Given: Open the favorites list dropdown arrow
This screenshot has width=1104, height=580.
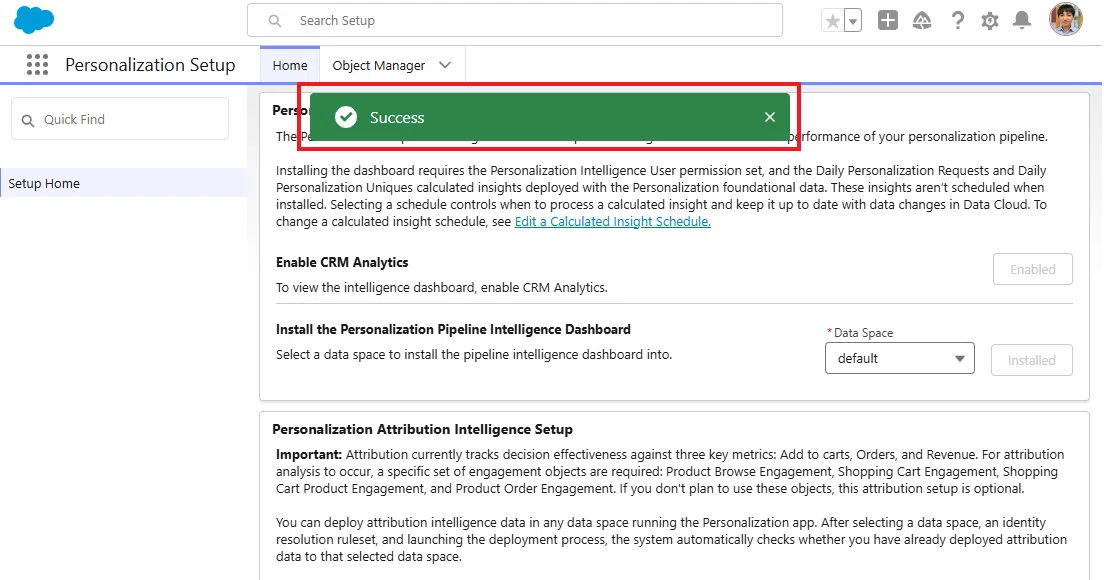Looking at the screenshot, I should [x=853, y=21].
